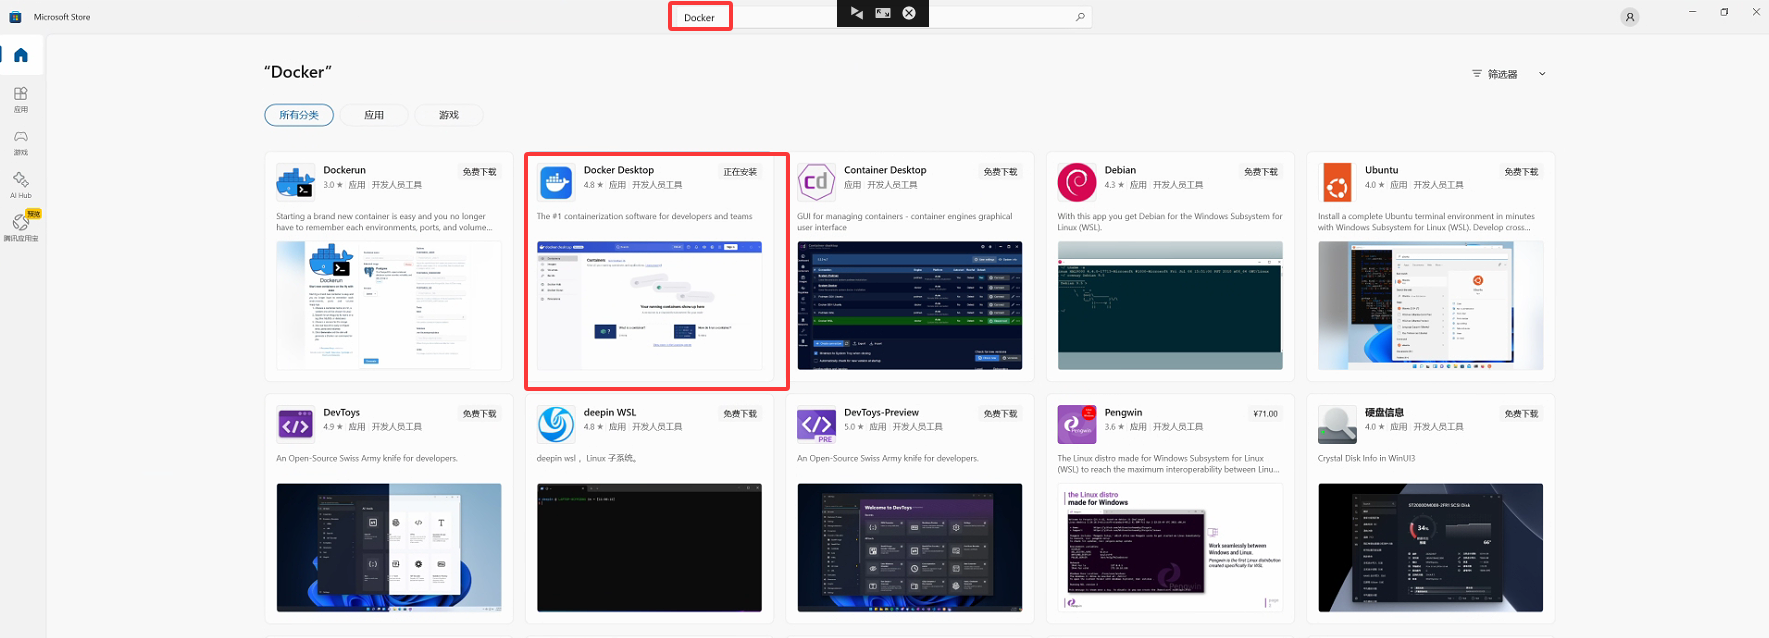Click the keyboard icon in the overlay toolbar
The height and width of the screenshot is (638, 1769).
(x=883, y=13)
